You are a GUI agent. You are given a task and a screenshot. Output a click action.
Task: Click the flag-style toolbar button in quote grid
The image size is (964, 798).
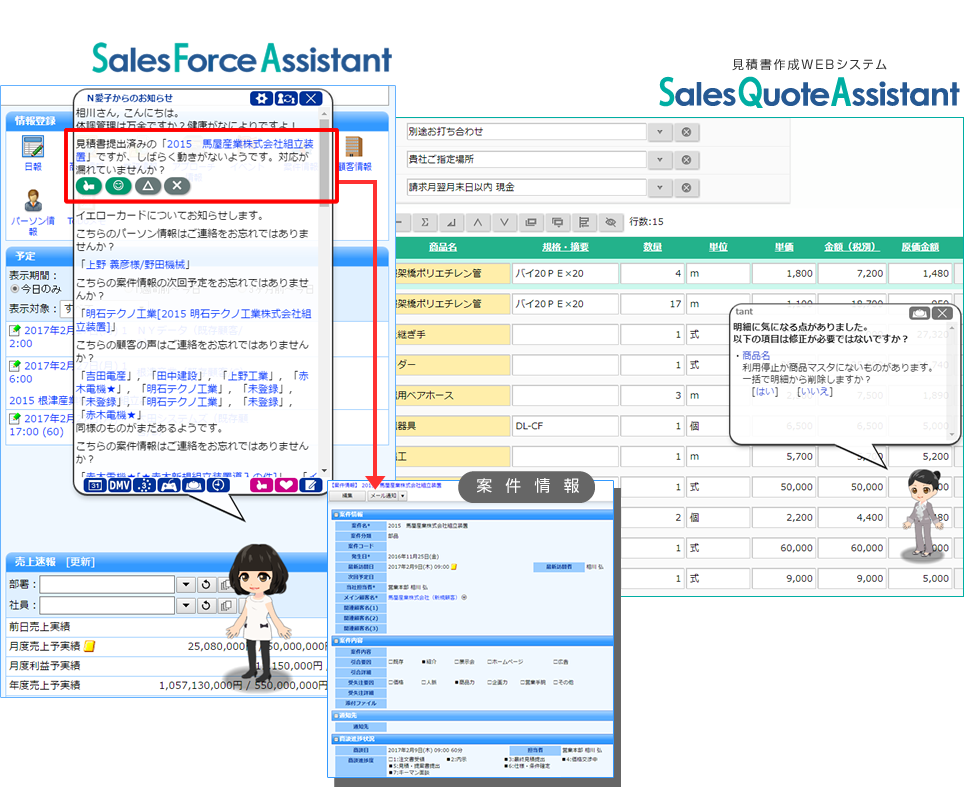pyautogui.click(x=584, y=222)
